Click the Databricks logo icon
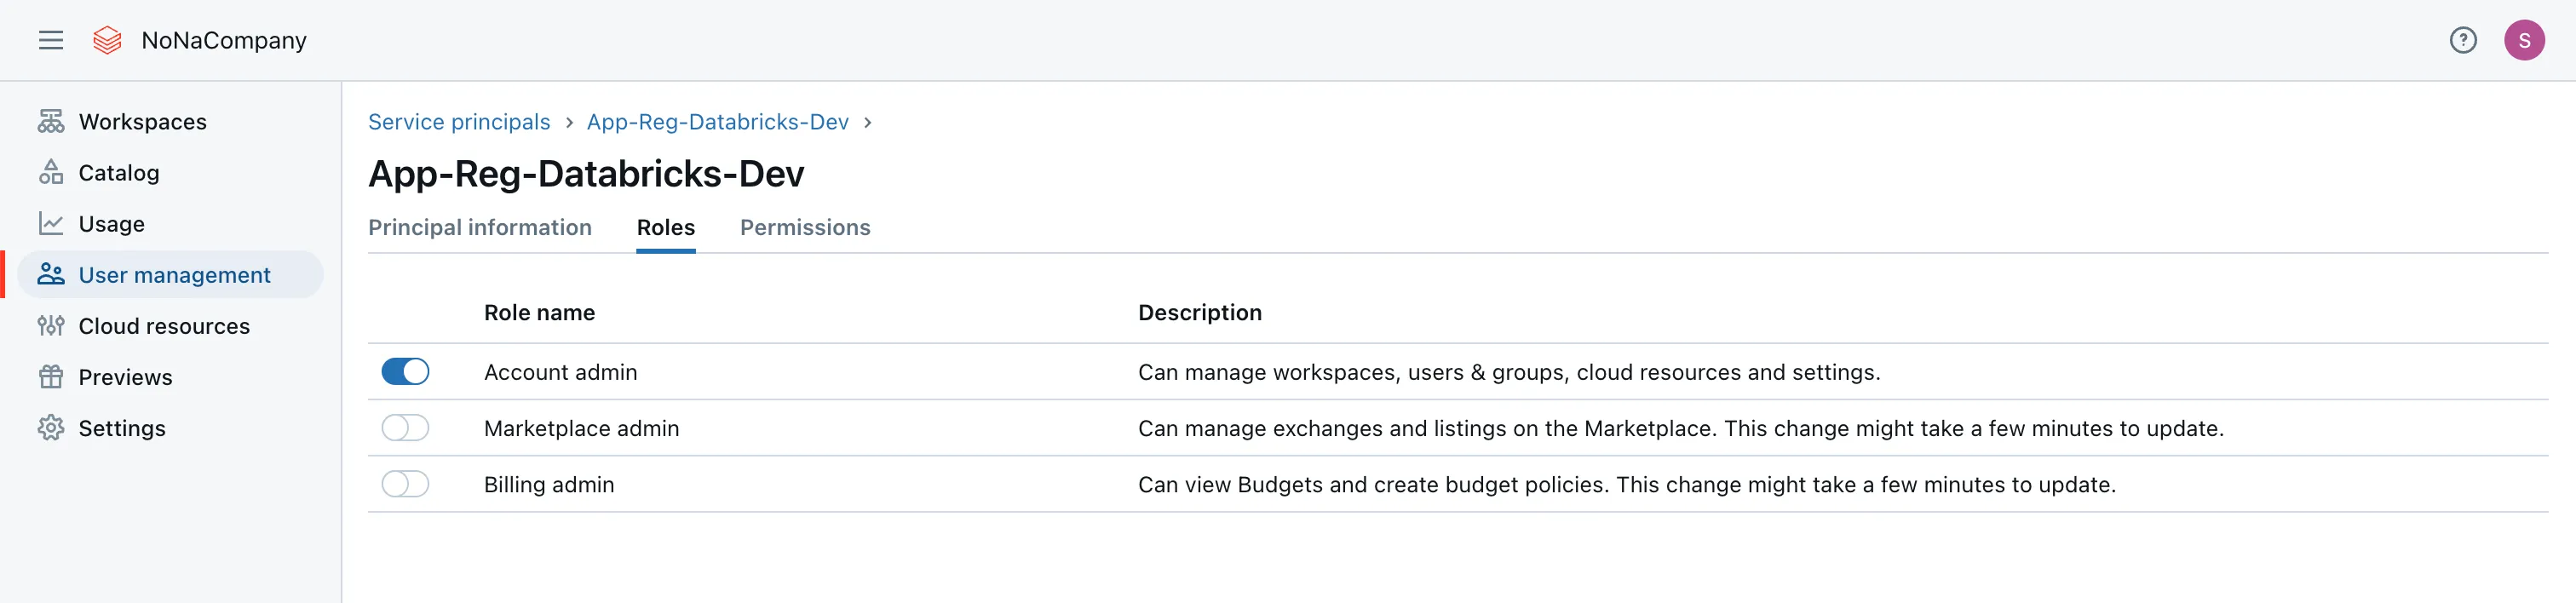Viewport: 2576px width, 603px height. pos(107,40)
